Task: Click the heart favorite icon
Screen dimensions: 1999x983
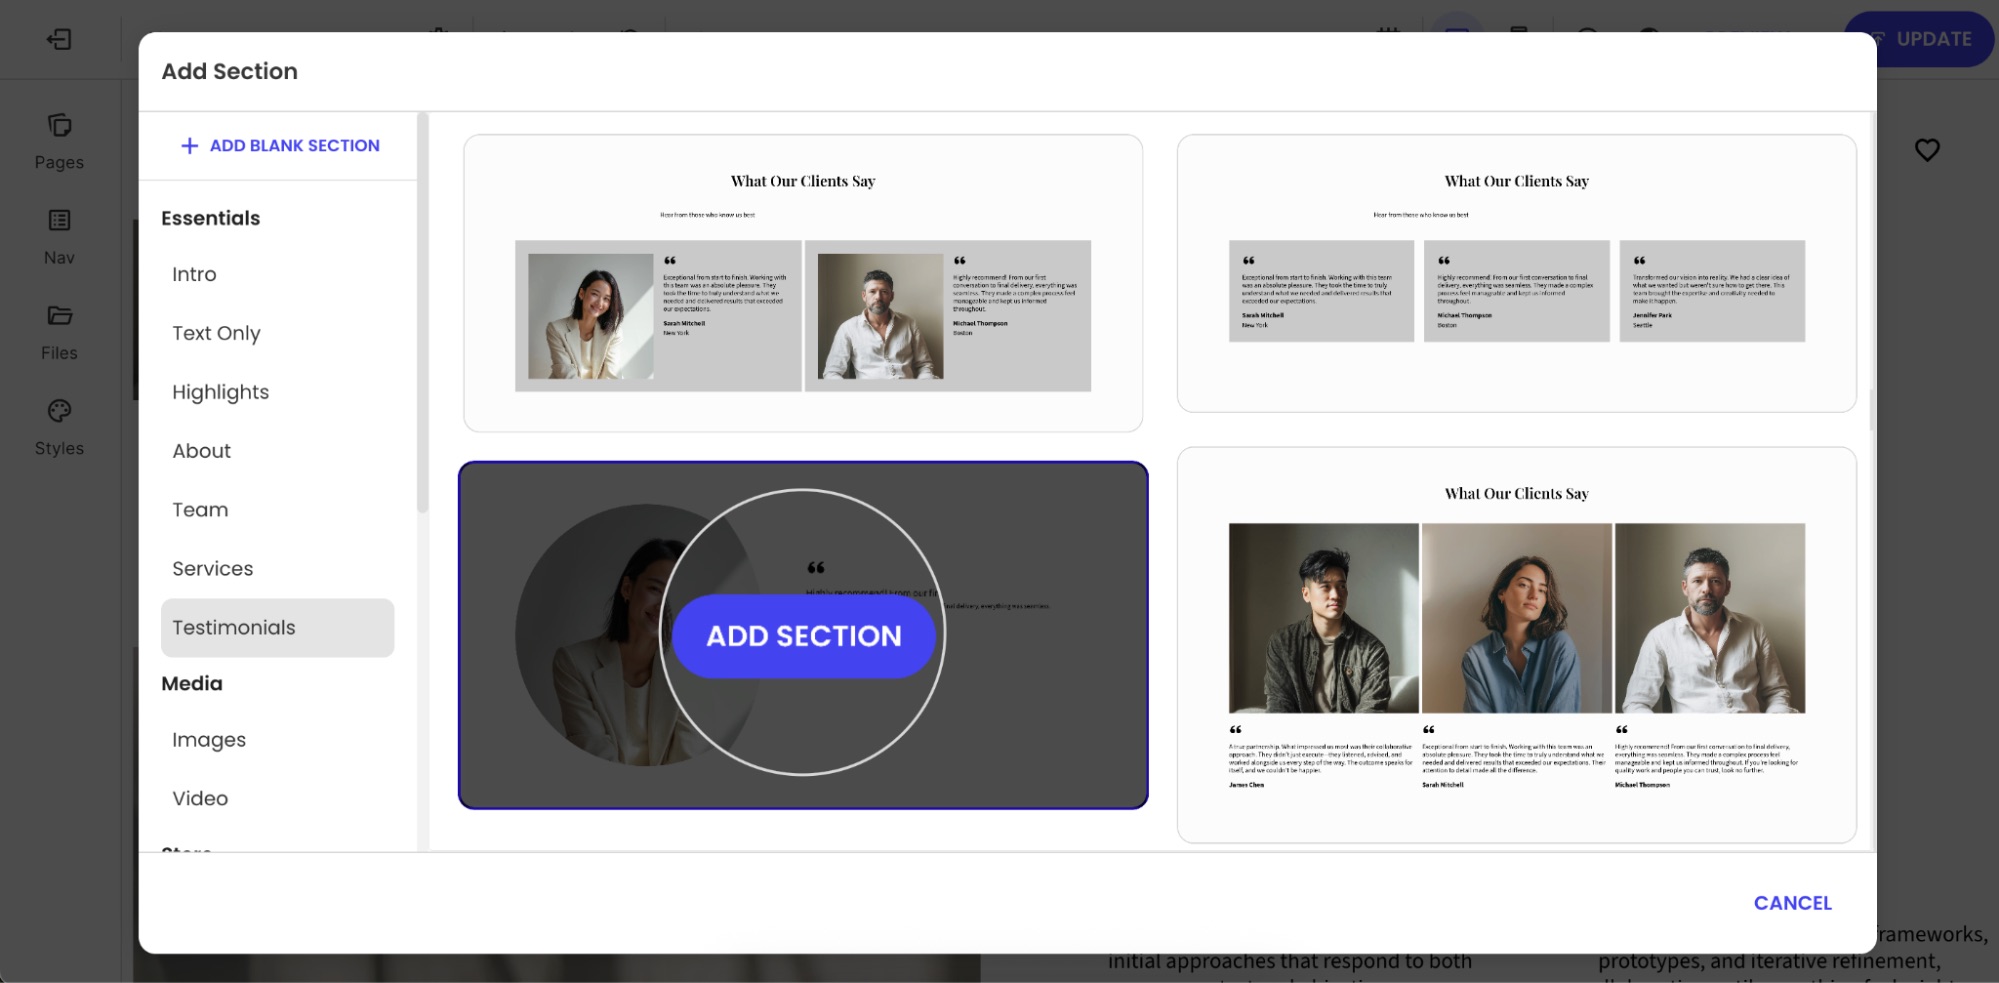Action: (1927, 150)
